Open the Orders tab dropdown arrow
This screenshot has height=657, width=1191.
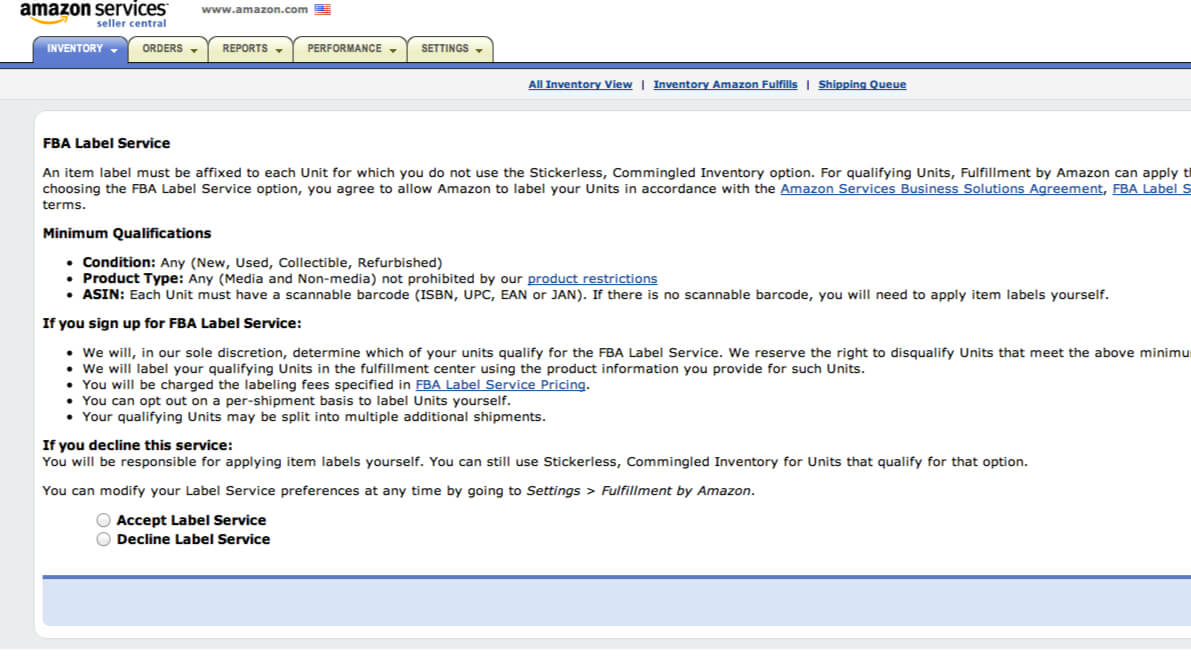pyautogui.click(x=194, y=50)
